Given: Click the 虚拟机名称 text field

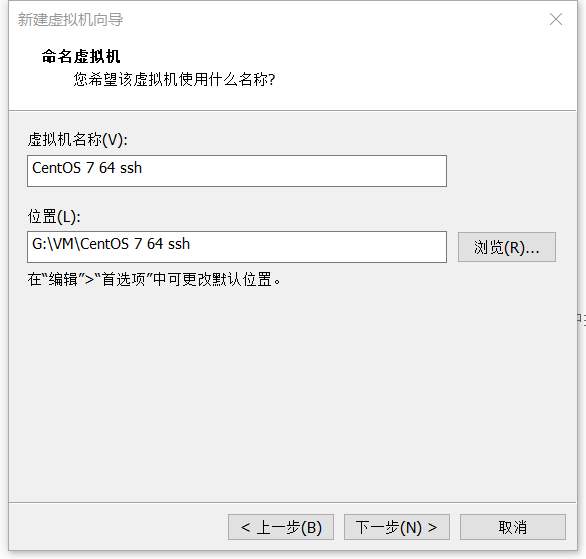Looking at the screenshot, I should click(x=237, y=171).
